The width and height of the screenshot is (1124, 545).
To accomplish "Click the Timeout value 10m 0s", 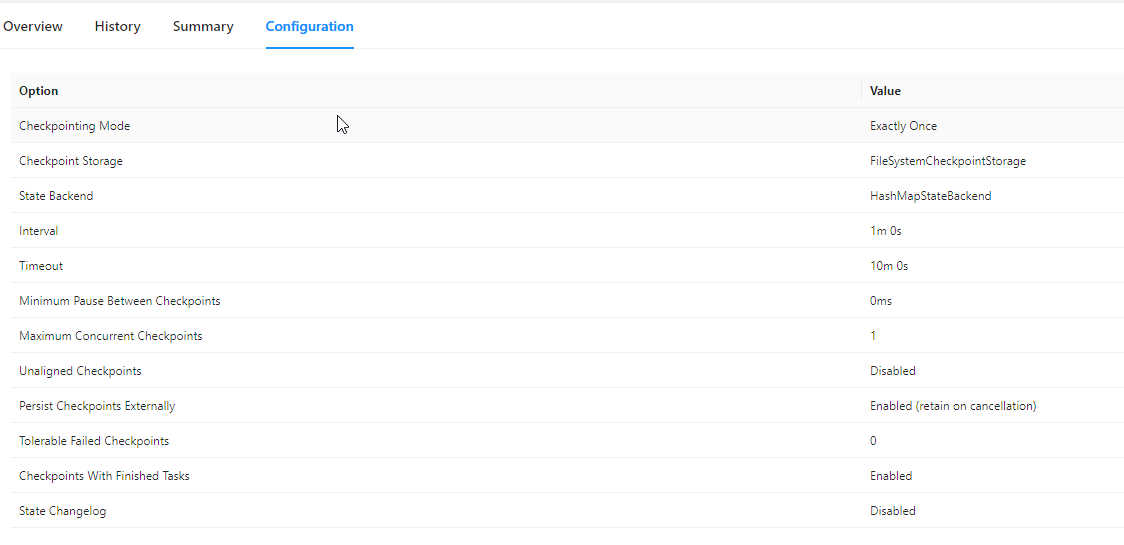I will (x=888, y=266).
